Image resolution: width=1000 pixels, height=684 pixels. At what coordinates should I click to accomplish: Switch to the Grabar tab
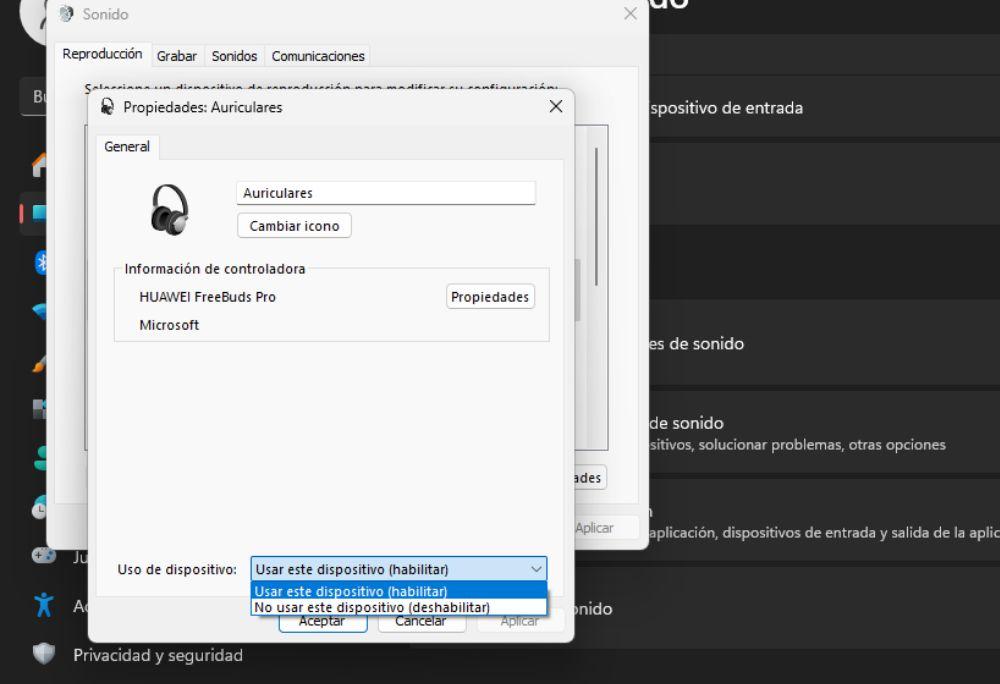click(176, 56)
